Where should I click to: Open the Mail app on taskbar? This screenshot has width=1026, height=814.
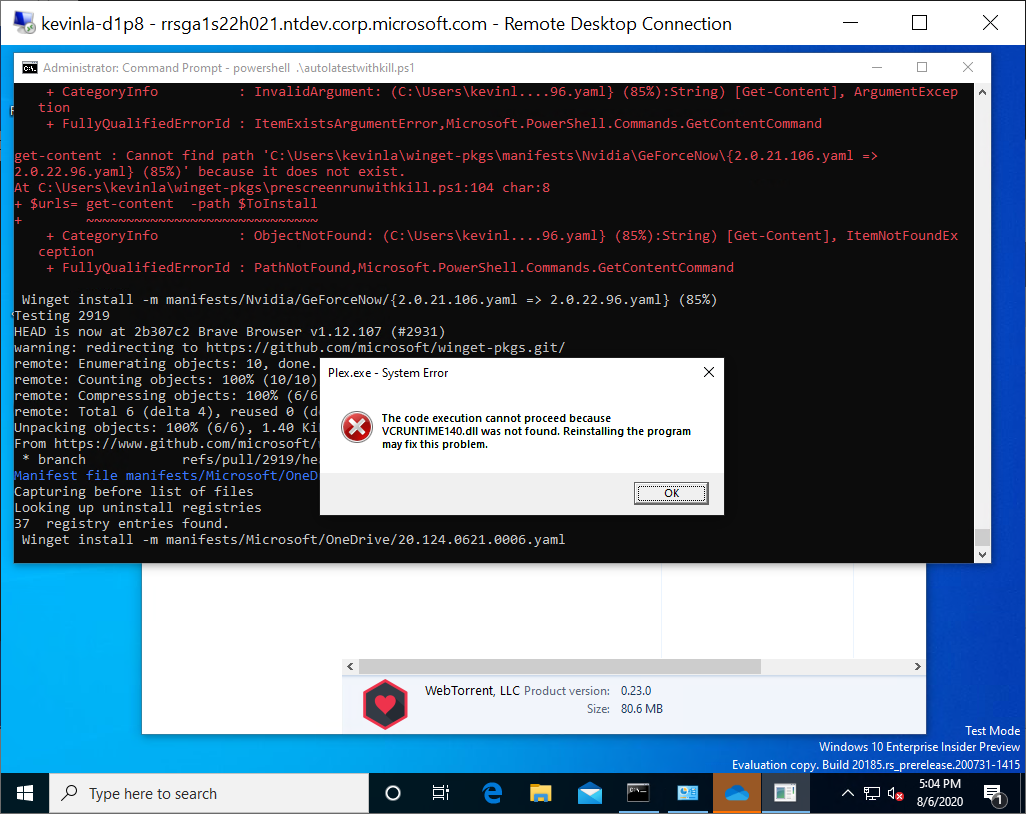590,793
